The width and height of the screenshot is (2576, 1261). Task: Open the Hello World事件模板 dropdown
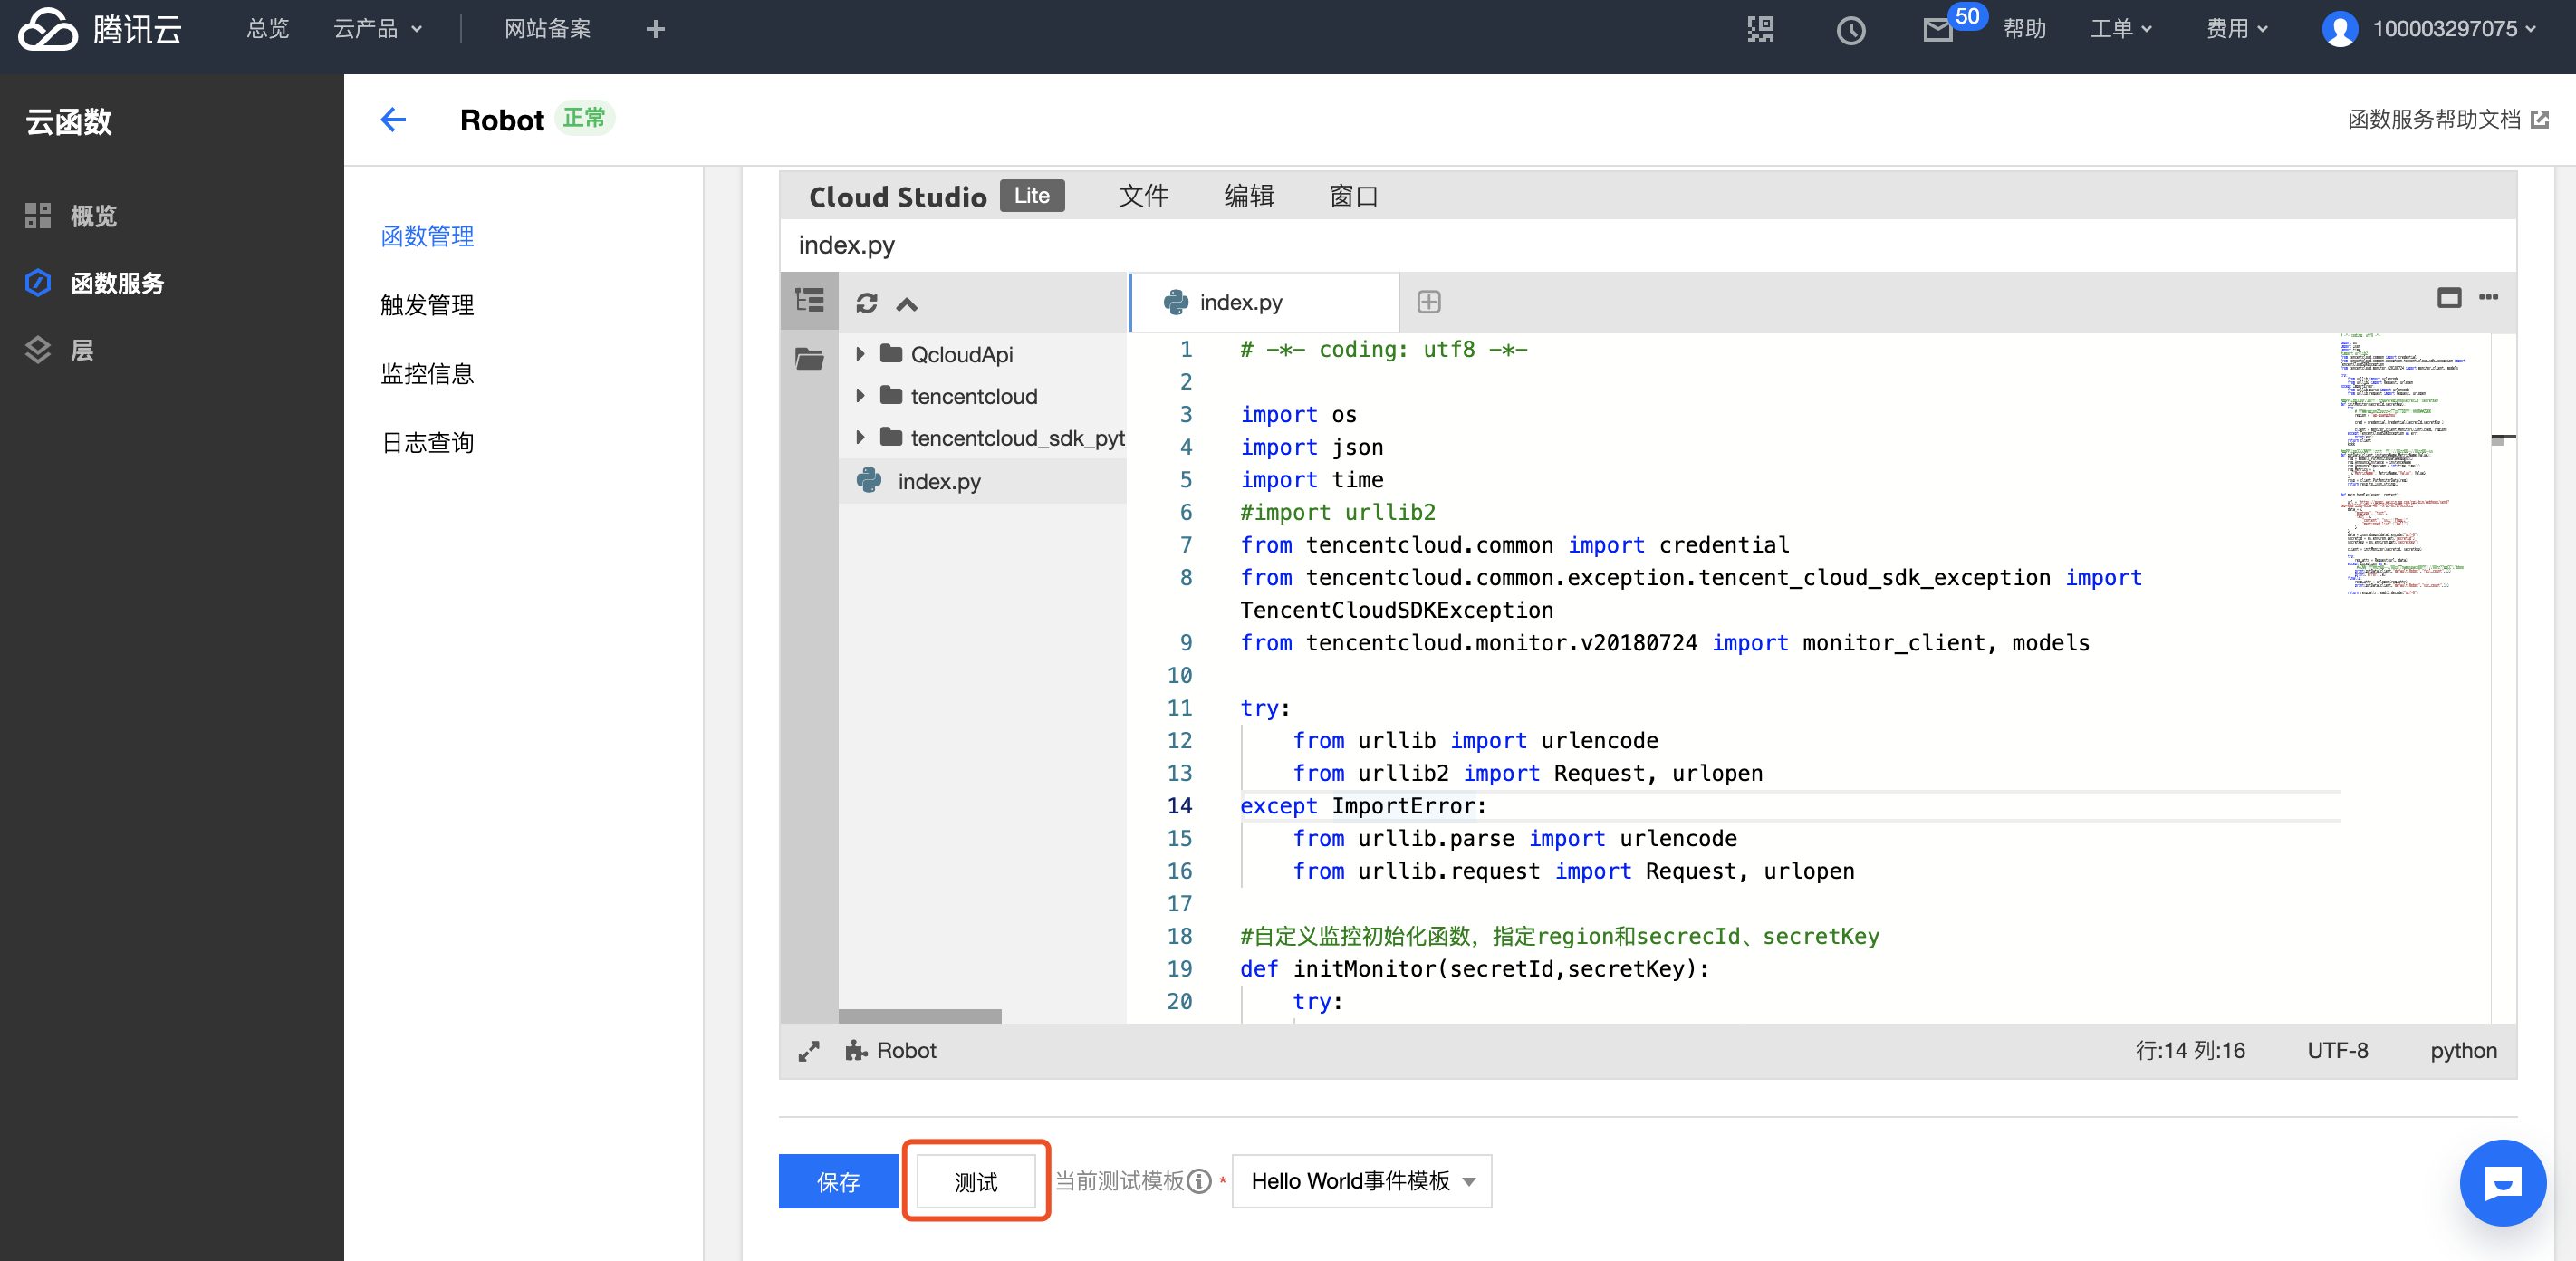(x=1361, y=1181)
